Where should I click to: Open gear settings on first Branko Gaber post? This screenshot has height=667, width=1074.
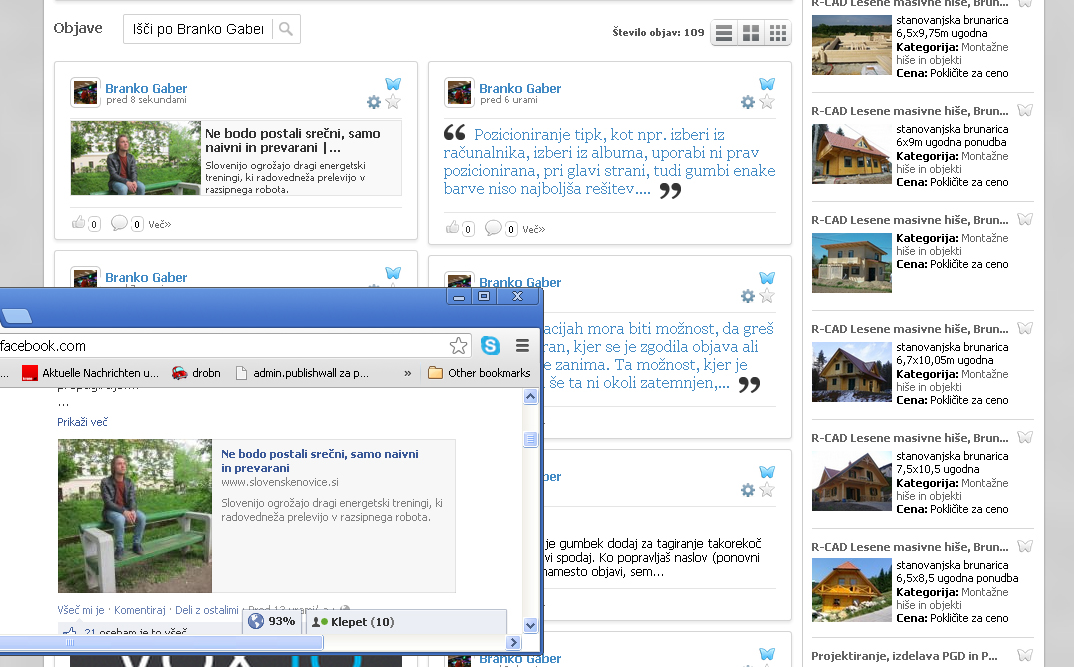(374, 102)
